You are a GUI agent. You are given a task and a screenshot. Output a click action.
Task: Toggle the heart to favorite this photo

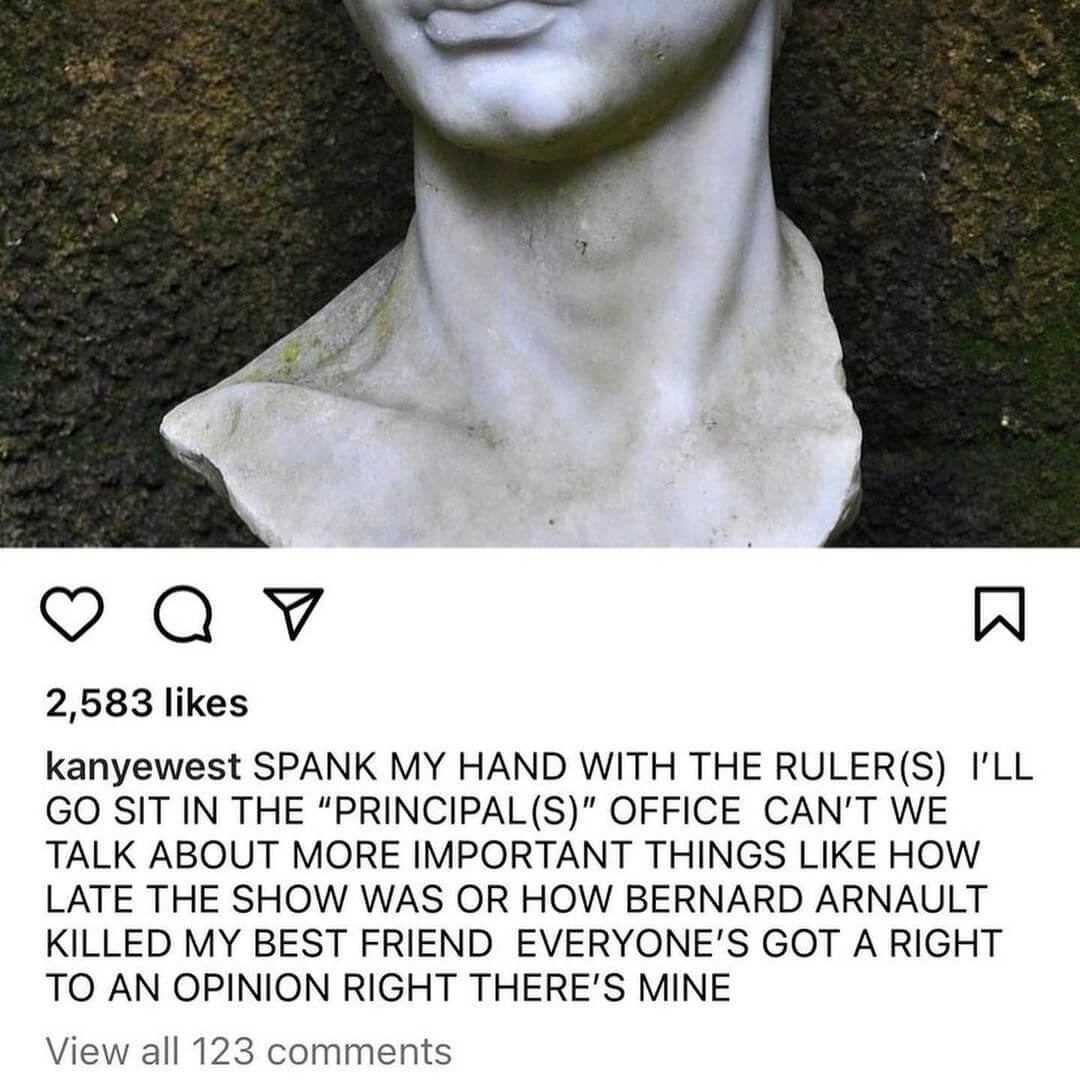(x=72, y=614)
